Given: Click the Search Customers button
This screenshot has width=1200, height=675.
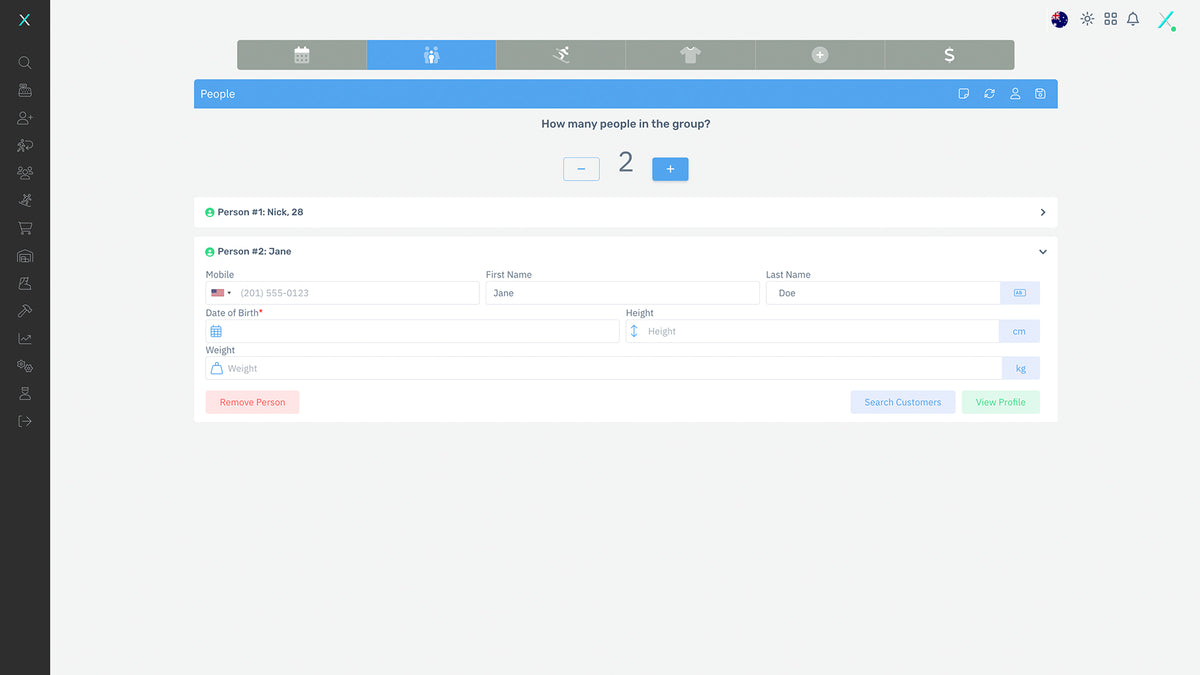Looking at the screenshot, I should 902,402.
